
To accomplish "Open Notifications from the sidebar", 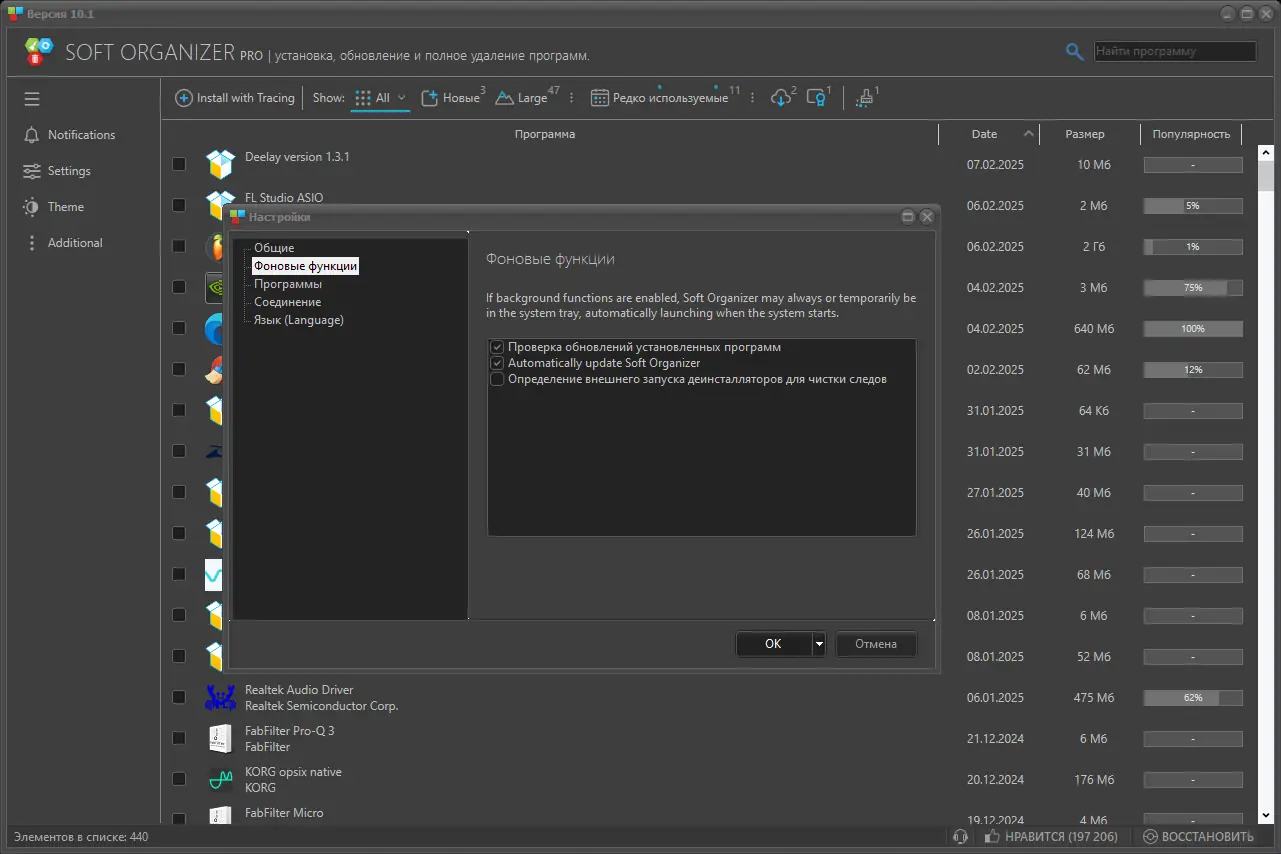I will [69, 135].
